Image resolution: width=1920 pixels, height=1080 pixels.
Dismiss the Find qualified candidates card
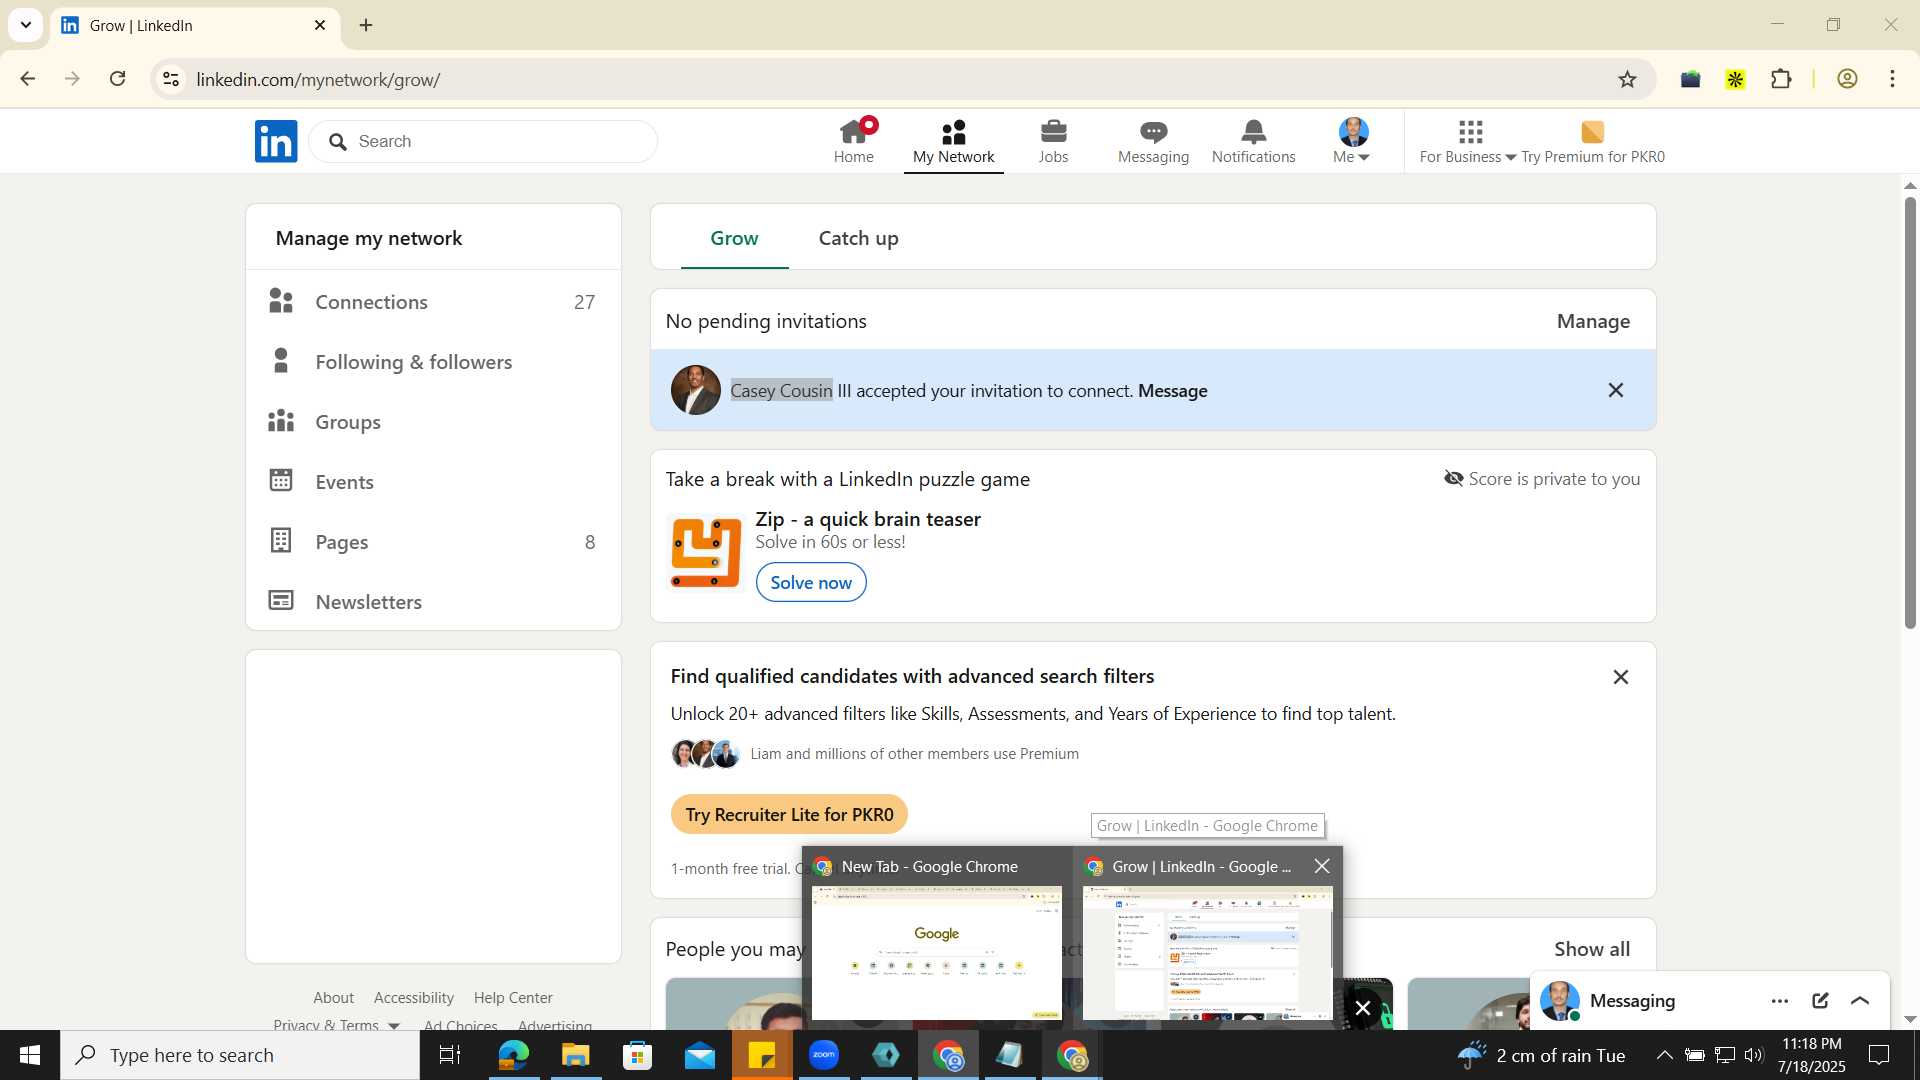click(x=1620, y=677)
